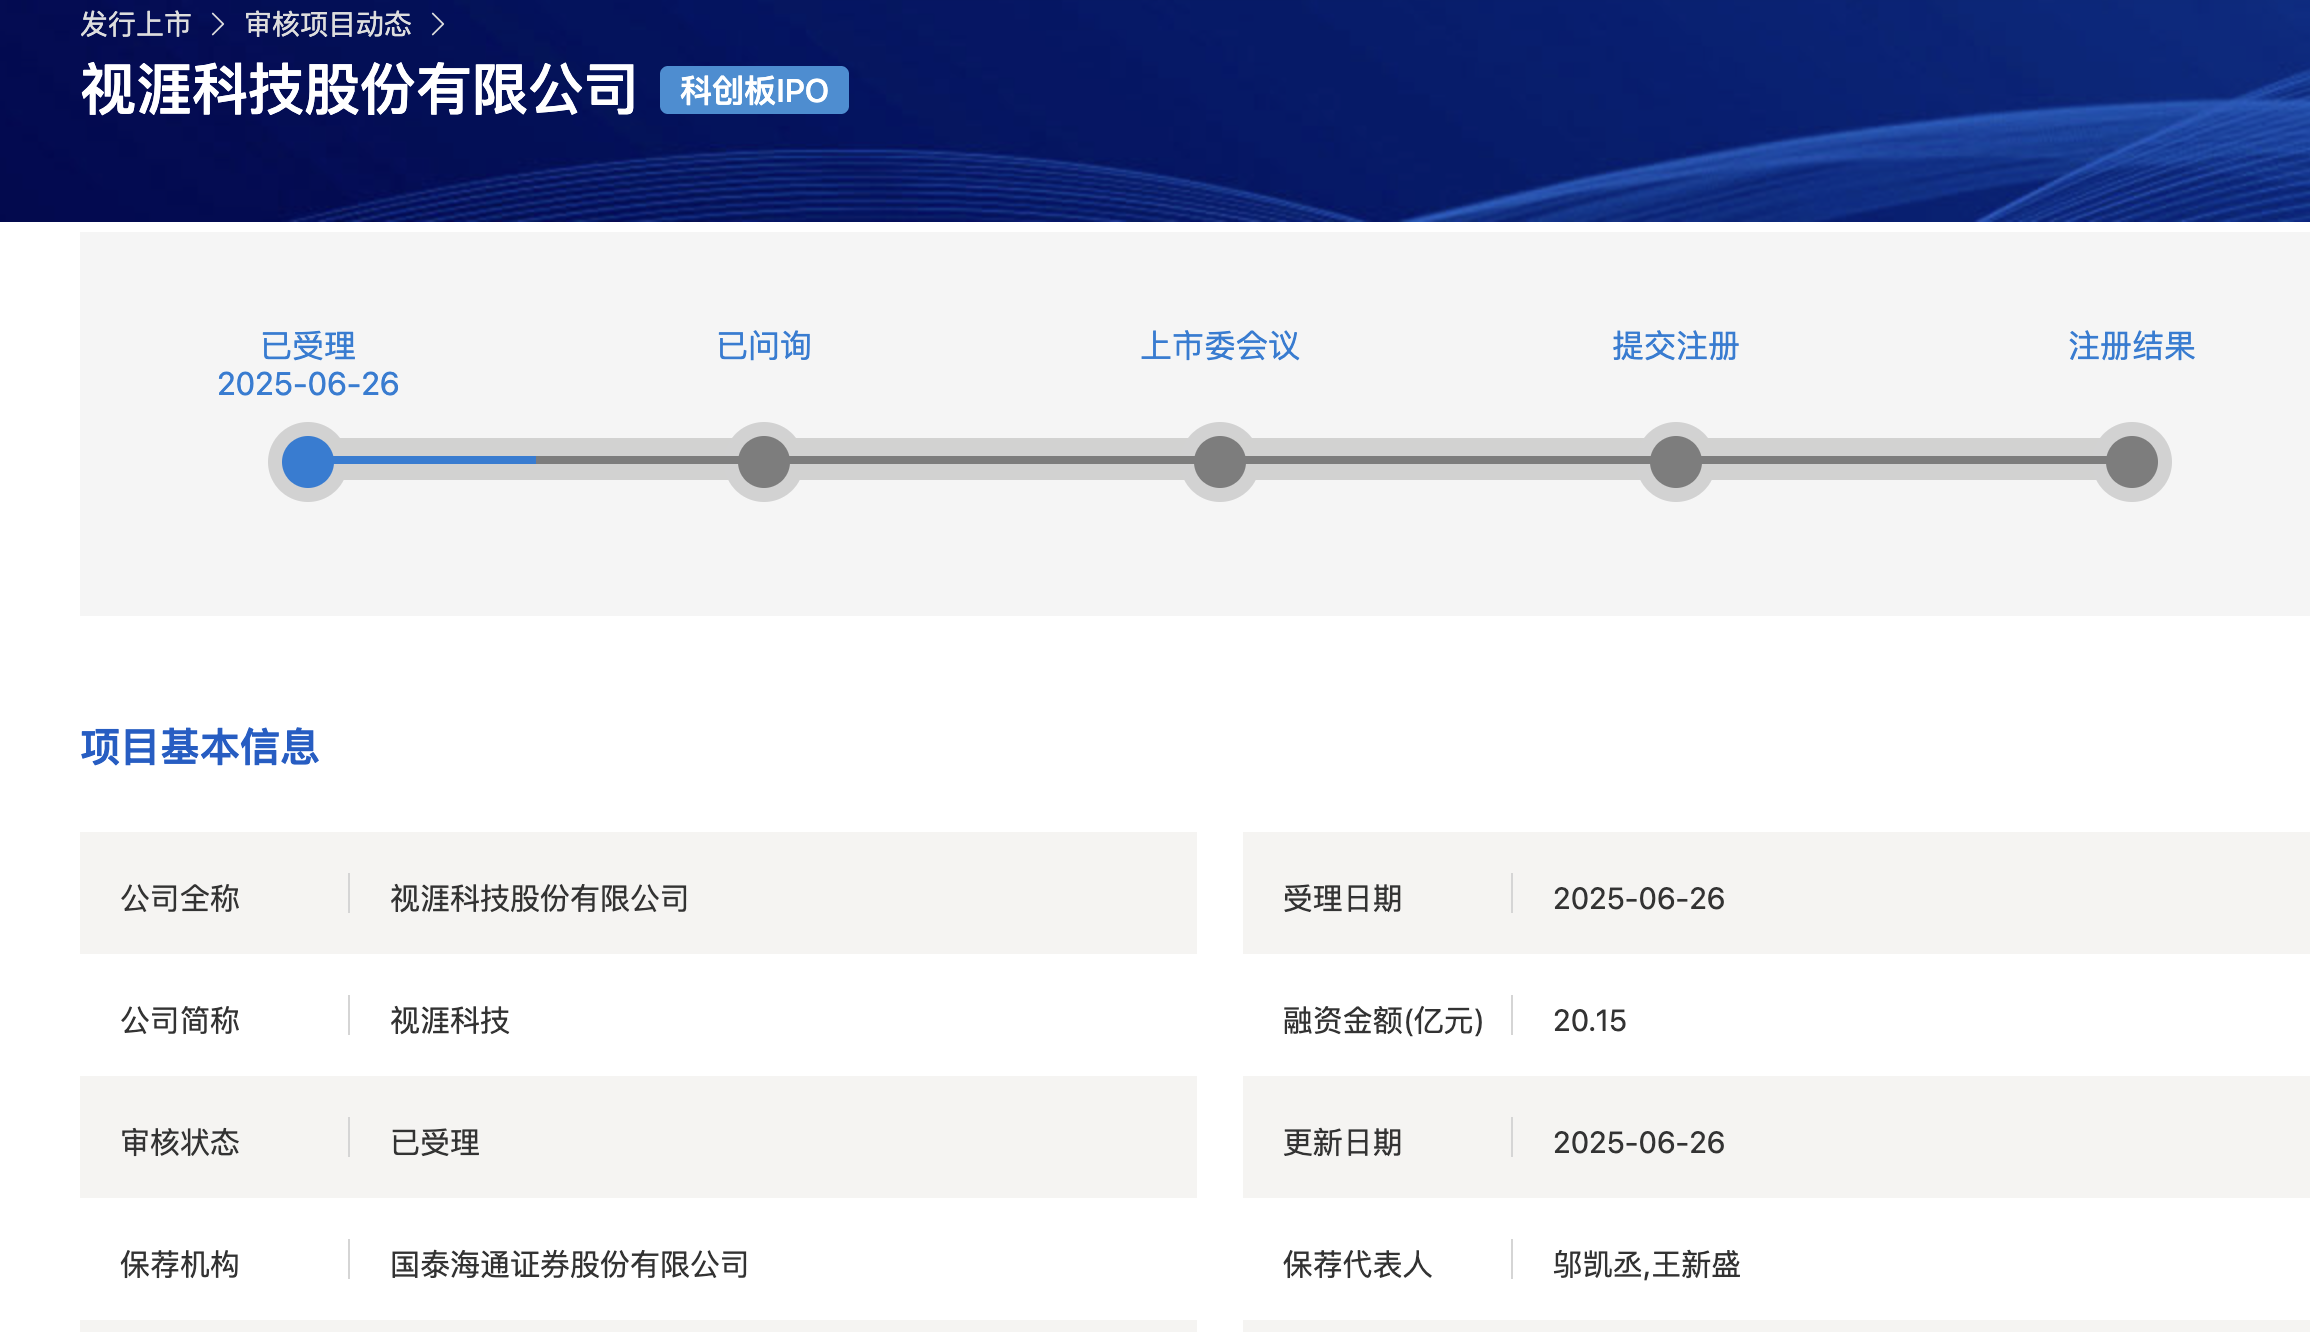The height and width of the screenshot is (1332, 2310).
Task: Click the 已受理 timeline node
Action: click(x=307, y=460)
